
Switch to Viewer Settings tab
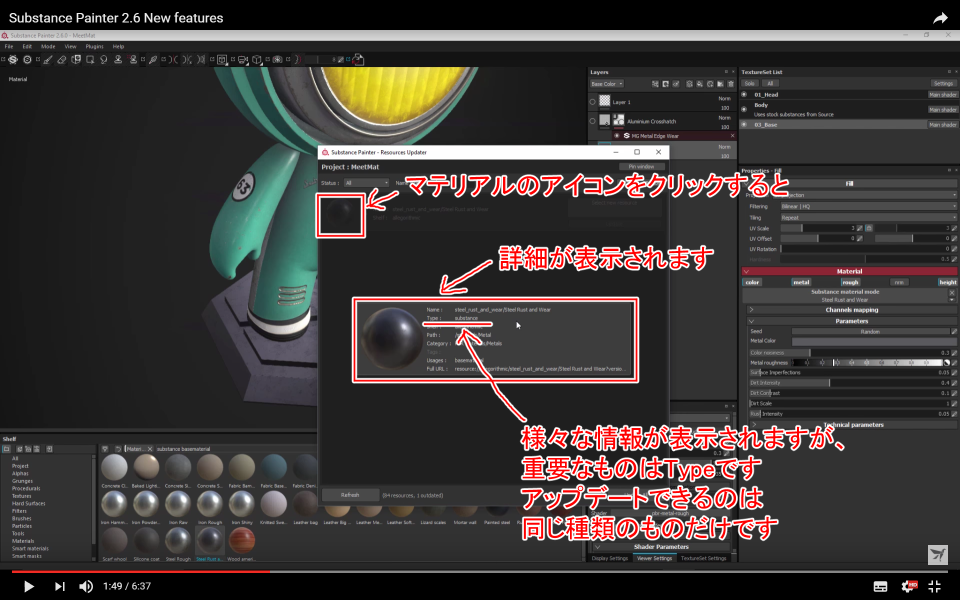click(x=654, y=558)
